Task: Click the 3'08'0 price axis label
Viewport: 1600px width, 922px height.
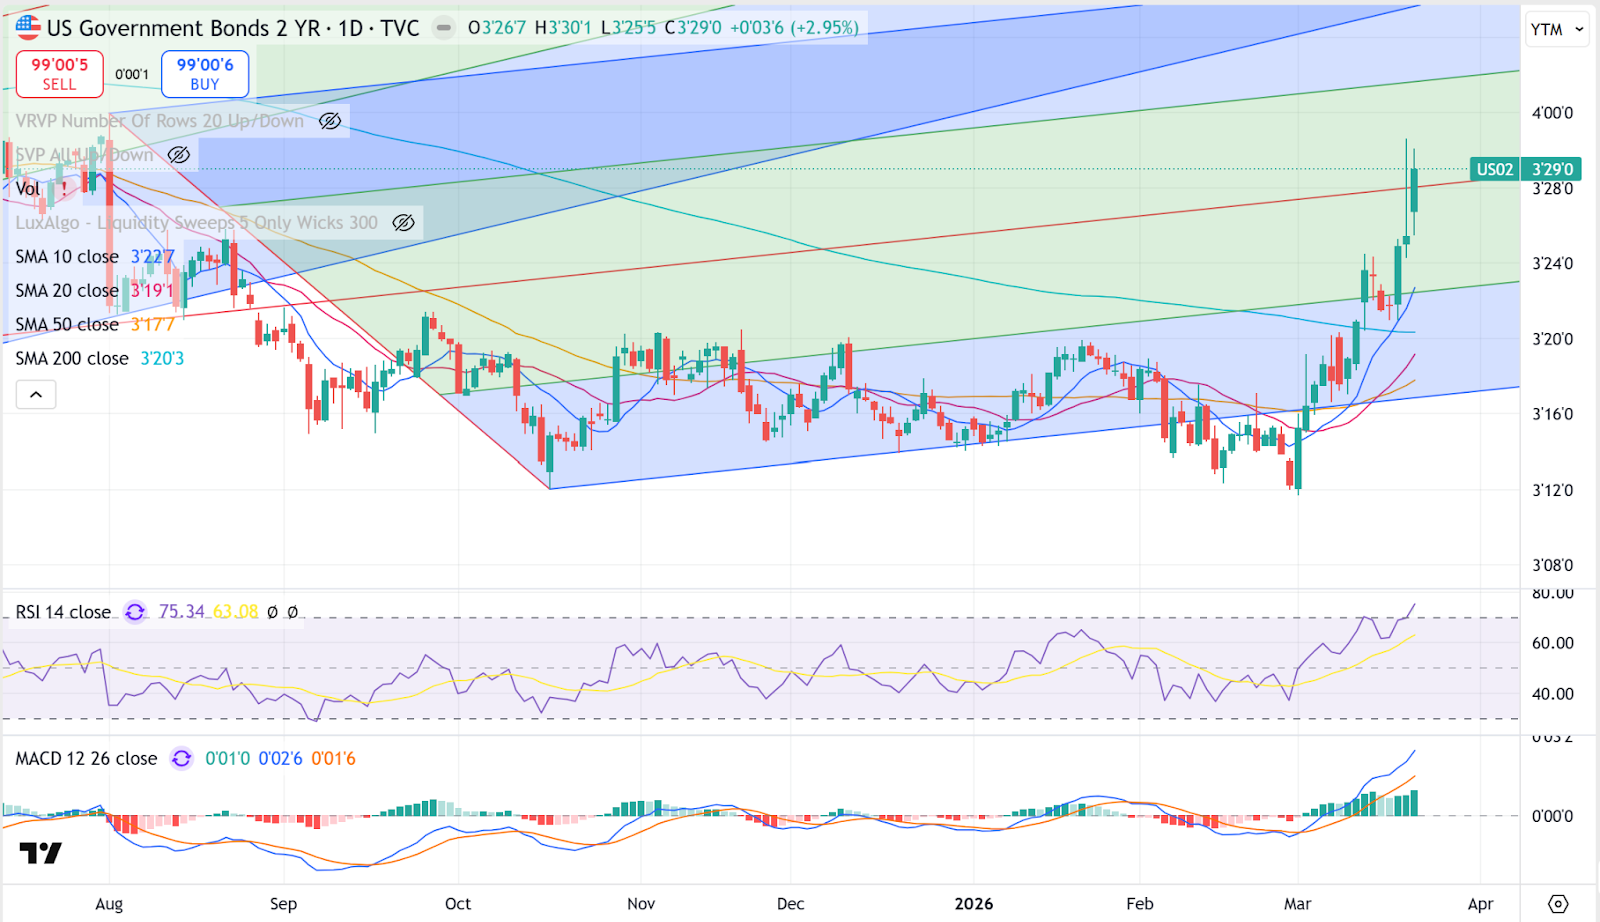Action: 1552,565
